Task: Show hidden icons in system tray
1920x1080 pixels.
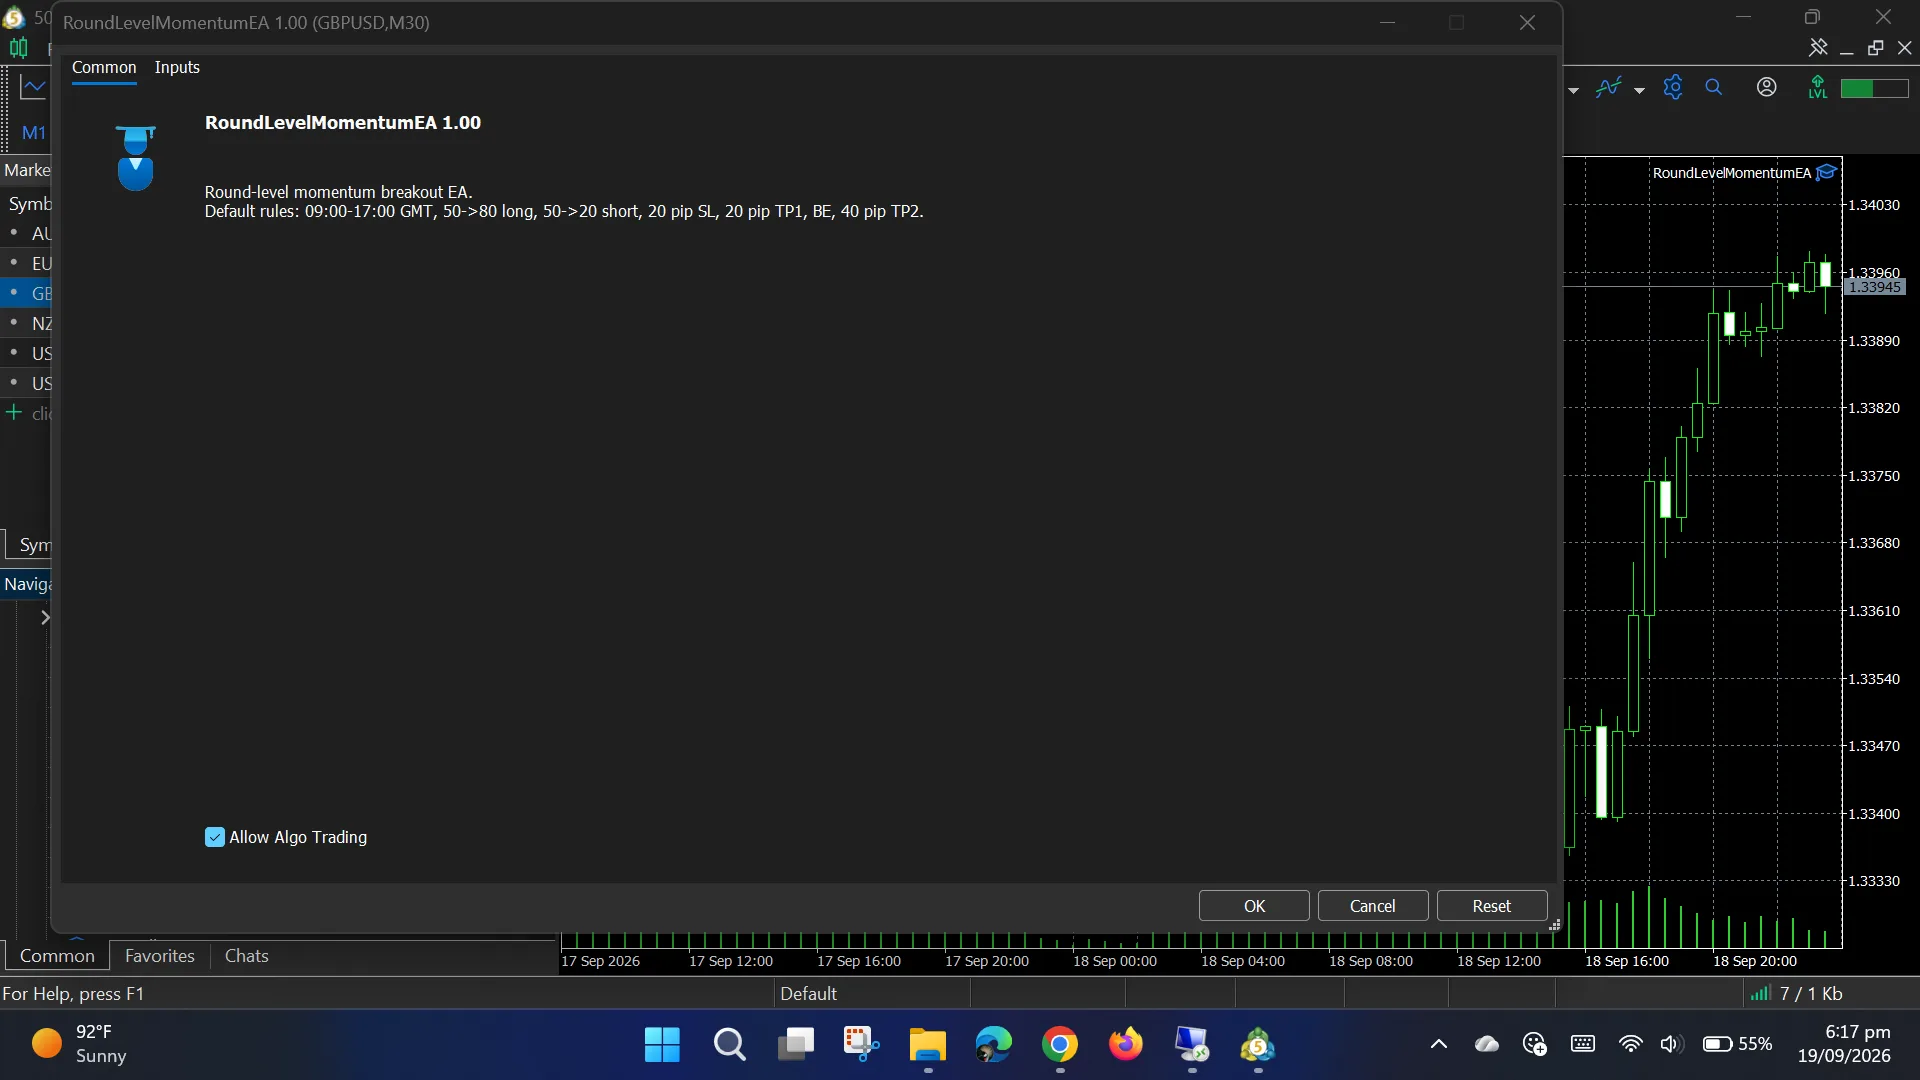Action: 1439,1045
